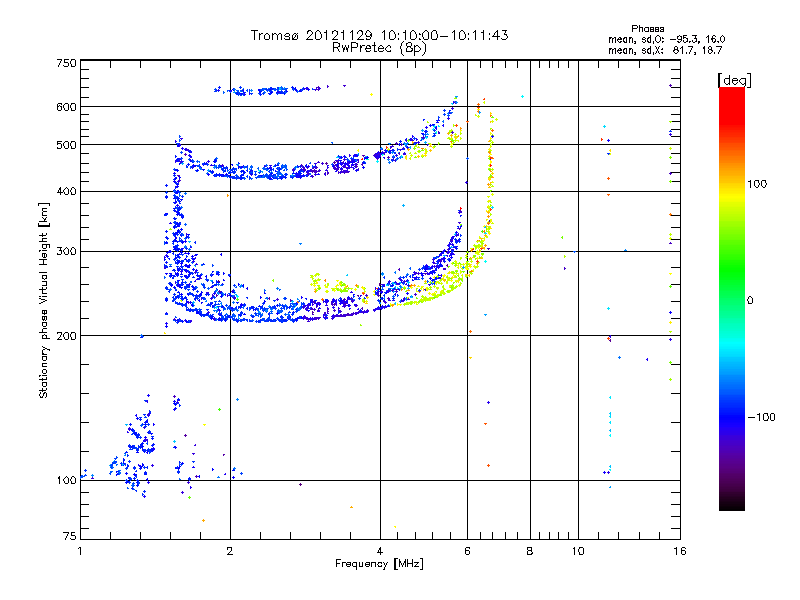Click y-axis label '600'
The height and width of the screenshot is (600, 800).
pyautogui.click(x=66, y=107)
